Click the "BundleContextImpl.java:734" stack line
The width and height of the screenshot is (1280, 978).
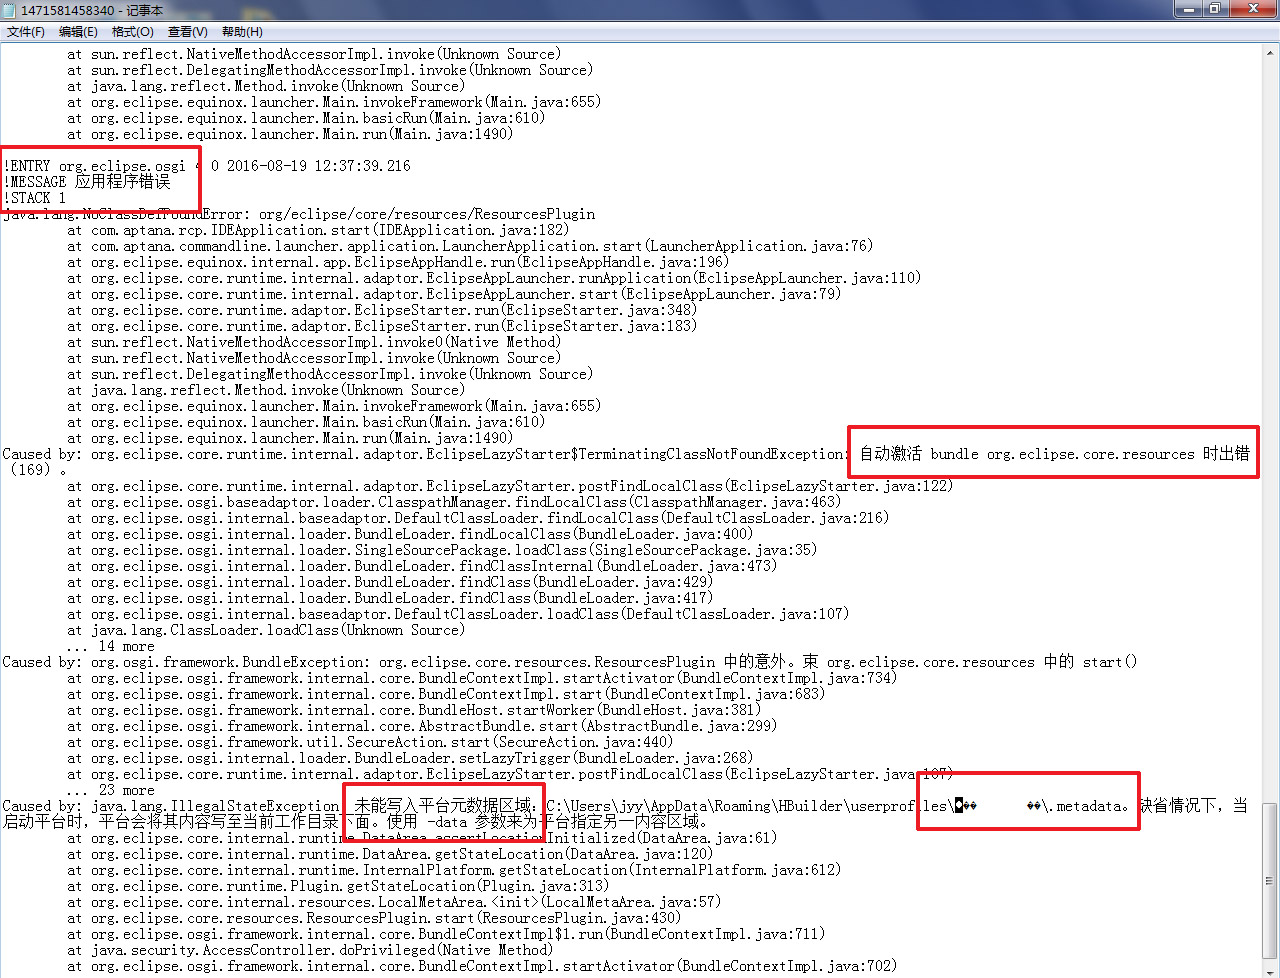pyautogui.click(x=482, y=678)
